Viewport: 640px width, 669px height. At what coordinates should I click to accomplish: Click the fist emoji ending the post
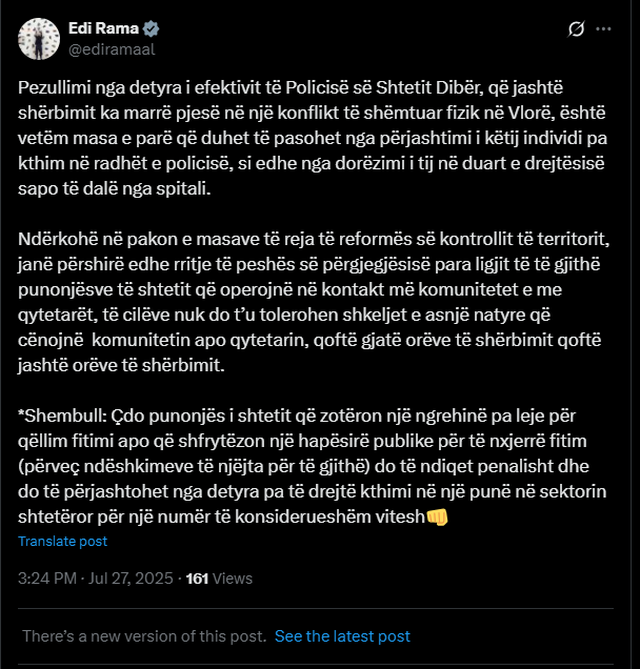[437, 517]
